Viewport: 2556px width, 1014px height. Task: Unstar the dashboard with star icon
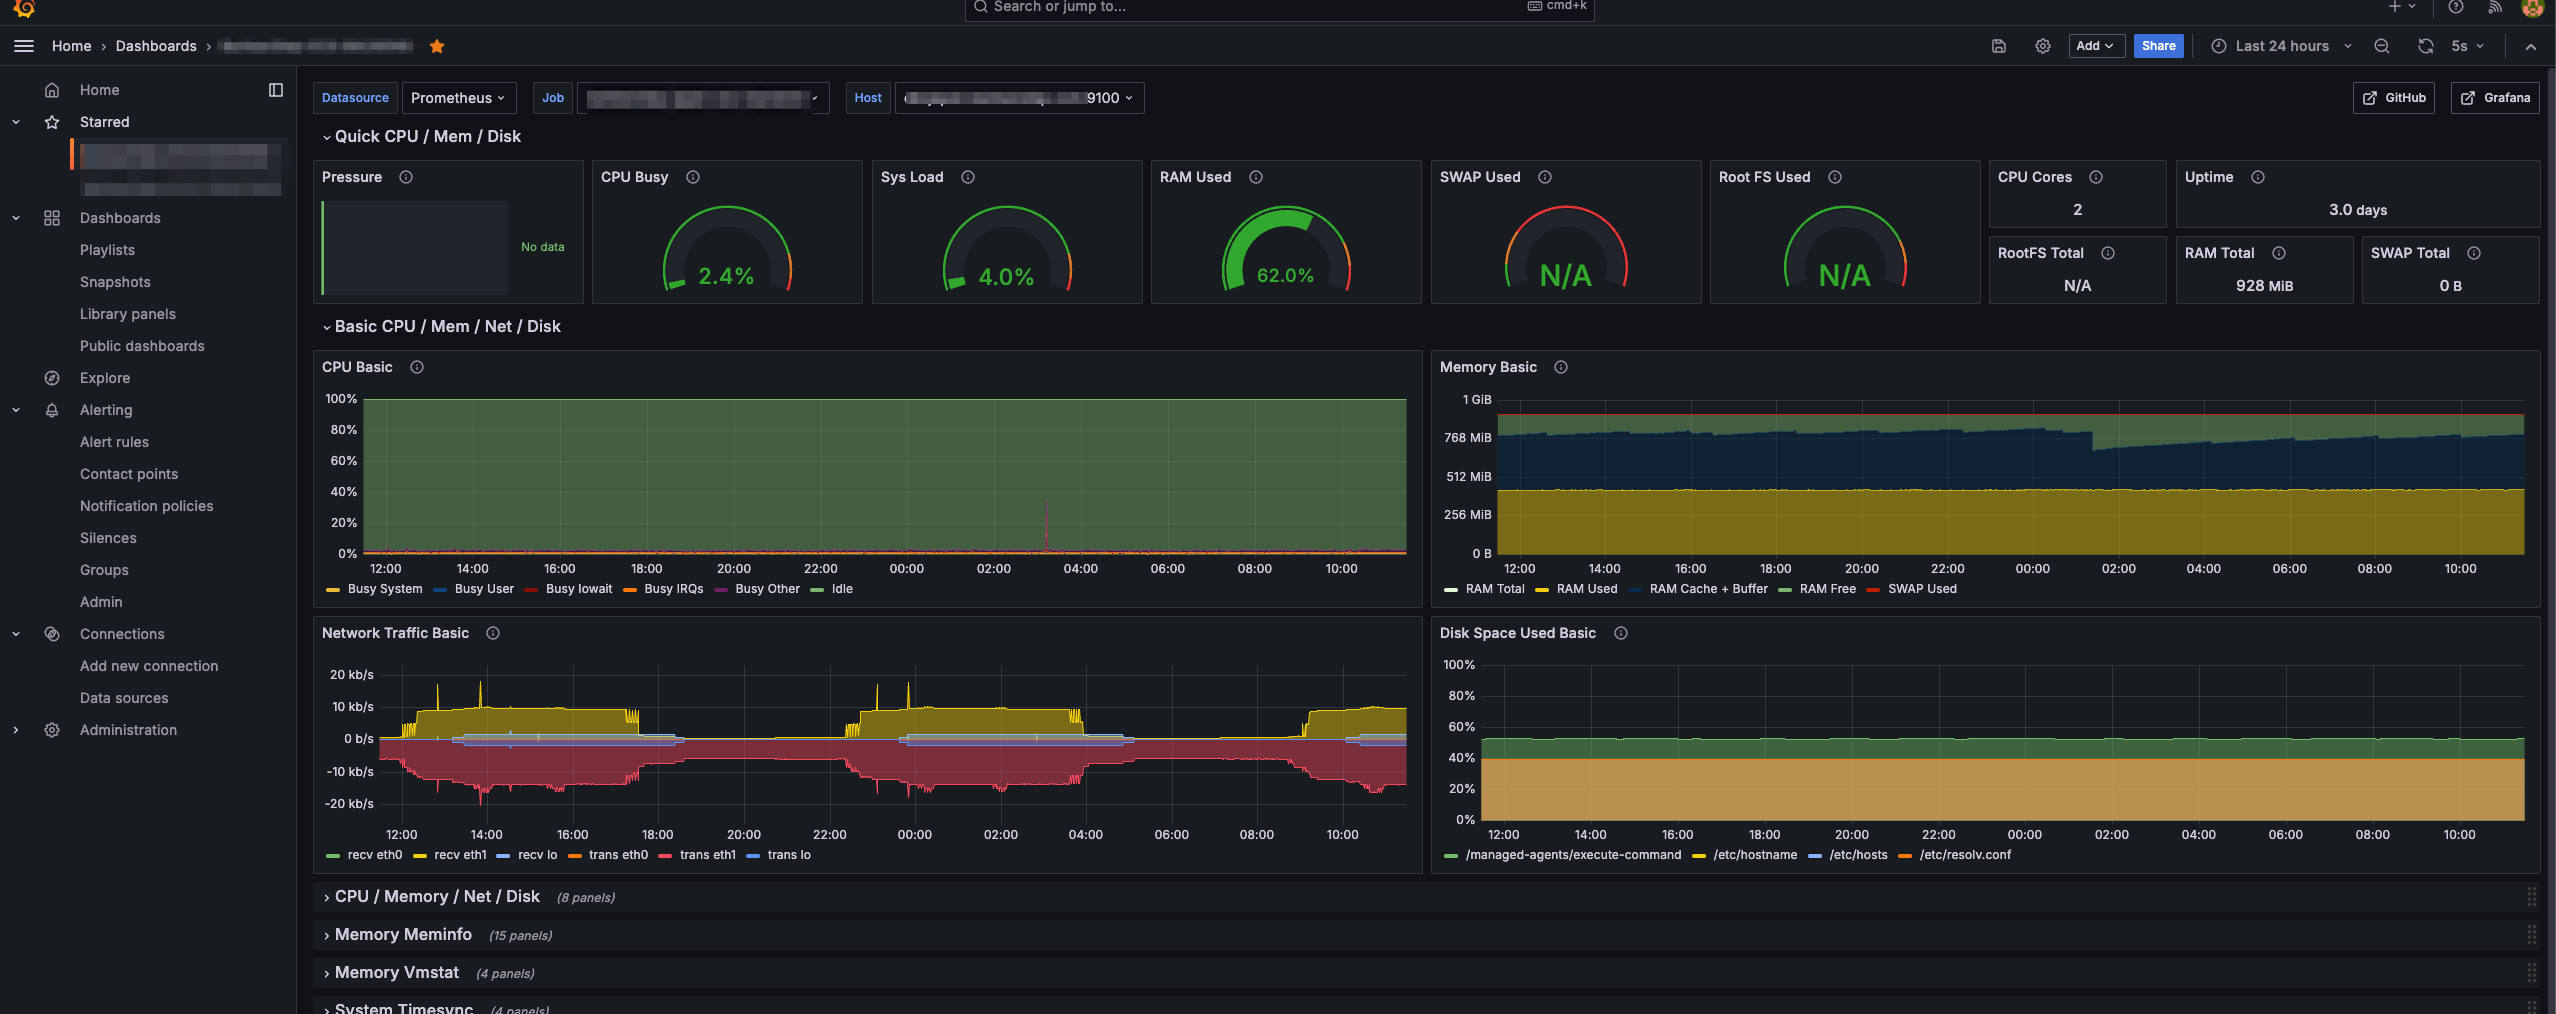[437, 46]
